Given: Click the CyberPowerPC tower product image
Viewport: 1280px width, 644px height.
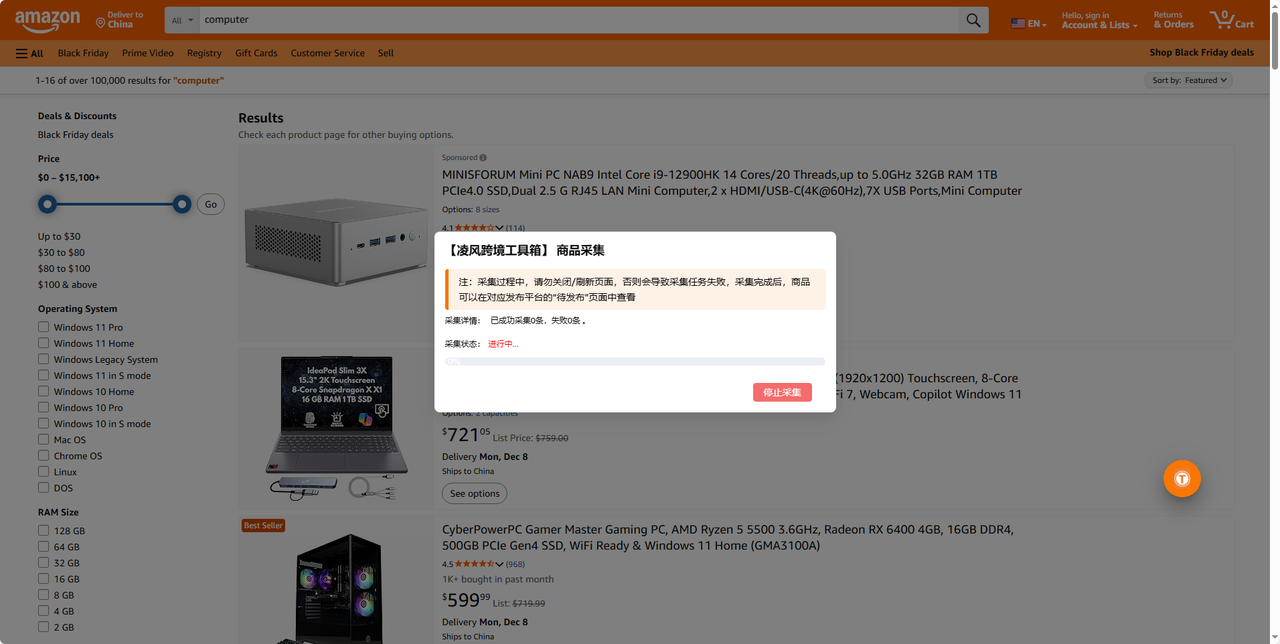Looking at the screenshot, I should [339, 588].
